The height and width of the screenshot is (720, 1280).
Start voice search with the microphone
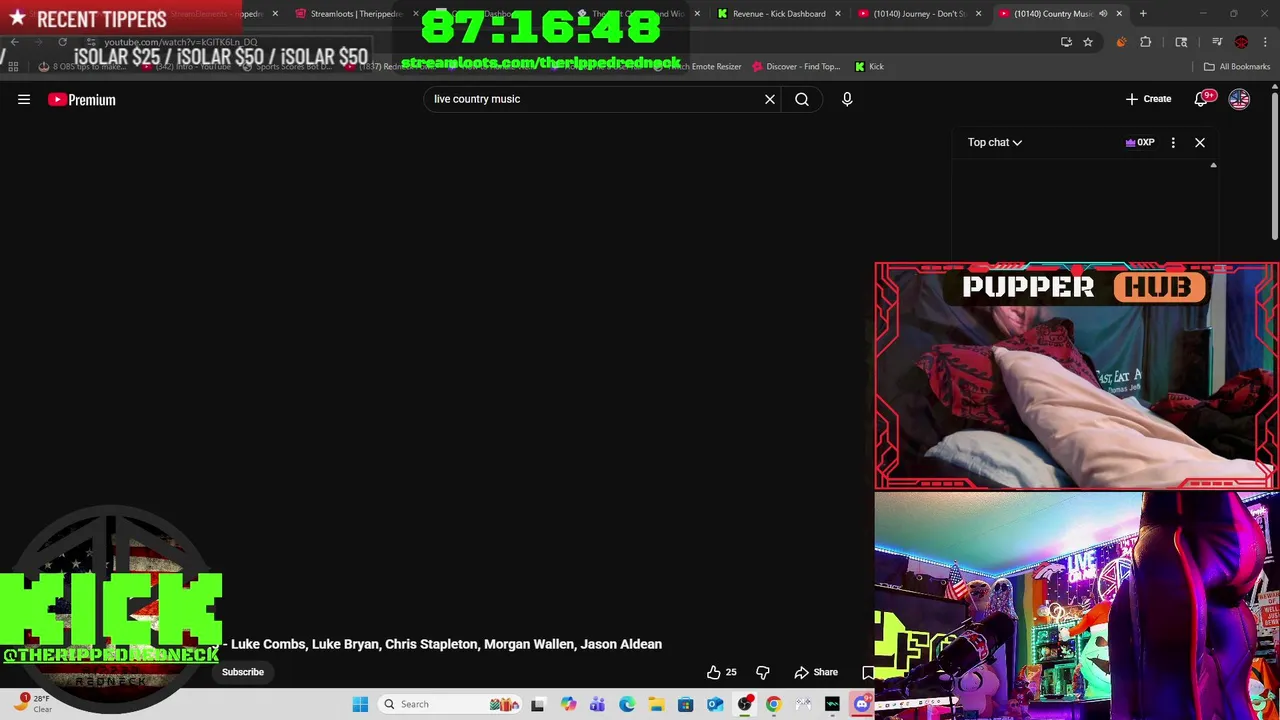(847, 99)
